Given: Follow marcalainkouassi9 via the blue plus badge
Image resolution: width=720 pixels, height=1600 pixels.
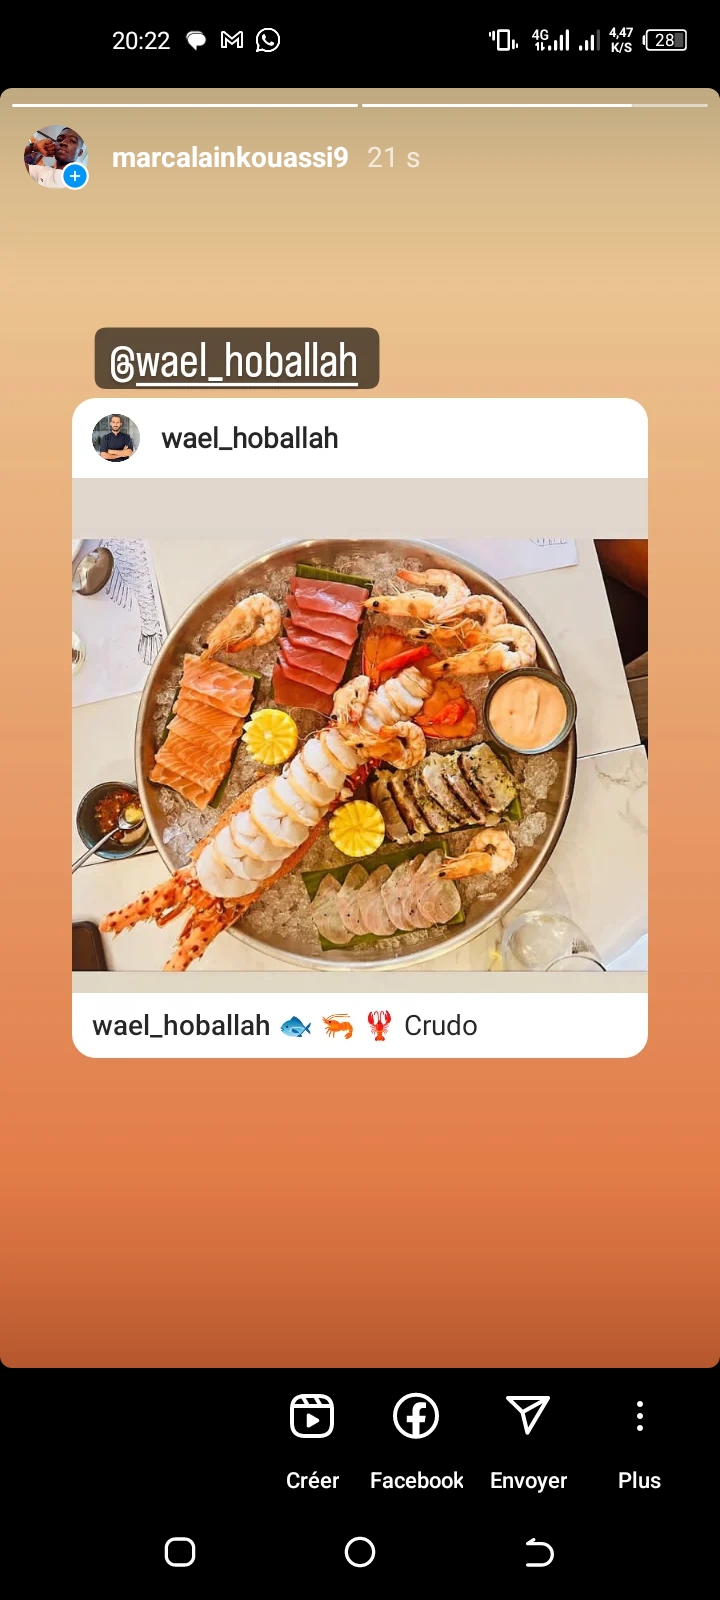Looking at the screenshot, I should pyautogui.click(x=75, y=176).
